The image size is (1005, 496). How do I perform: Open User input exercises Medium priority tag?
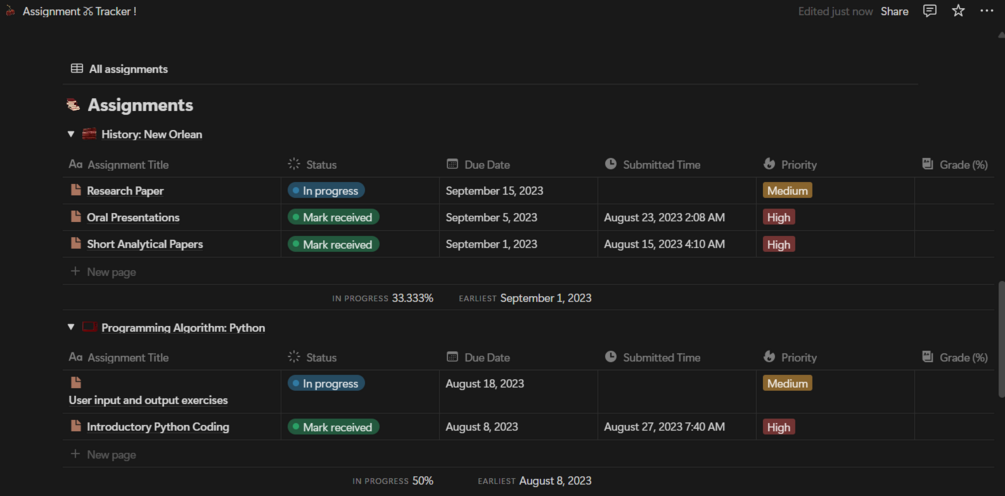pos(787,383)
